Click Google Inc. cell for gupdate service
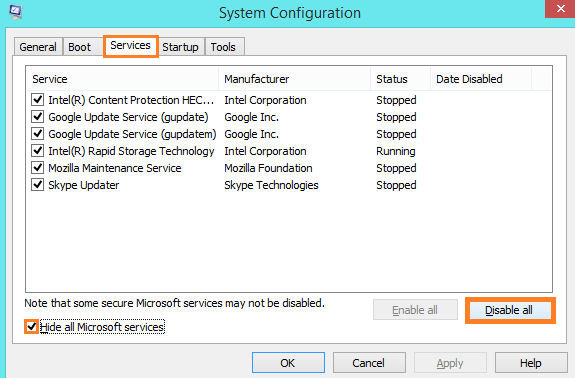 tap(252, 117)
